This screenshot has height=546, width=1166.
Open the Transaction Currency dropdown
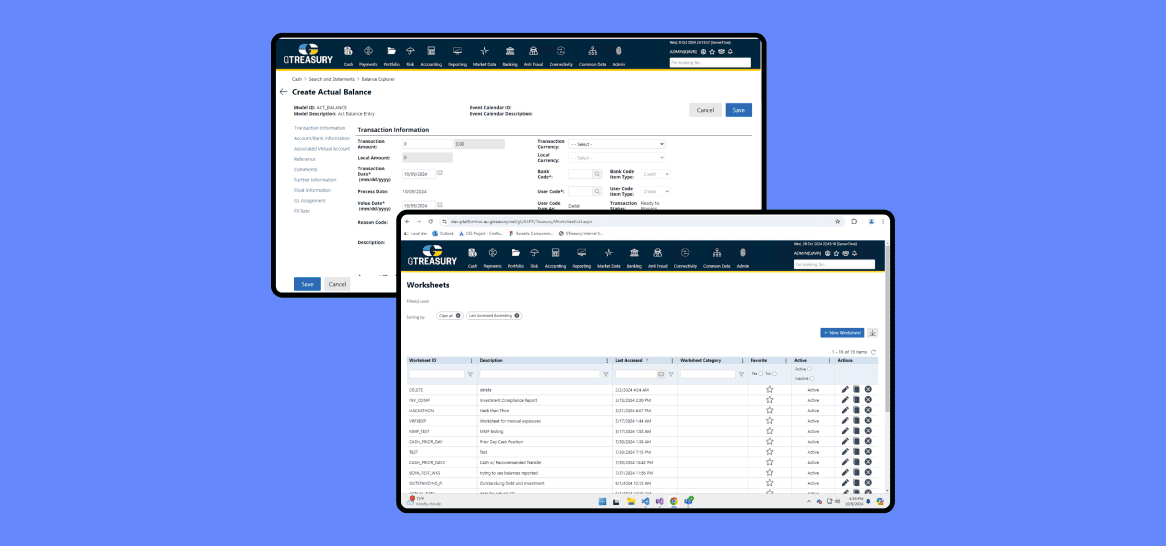click(616, 144)
